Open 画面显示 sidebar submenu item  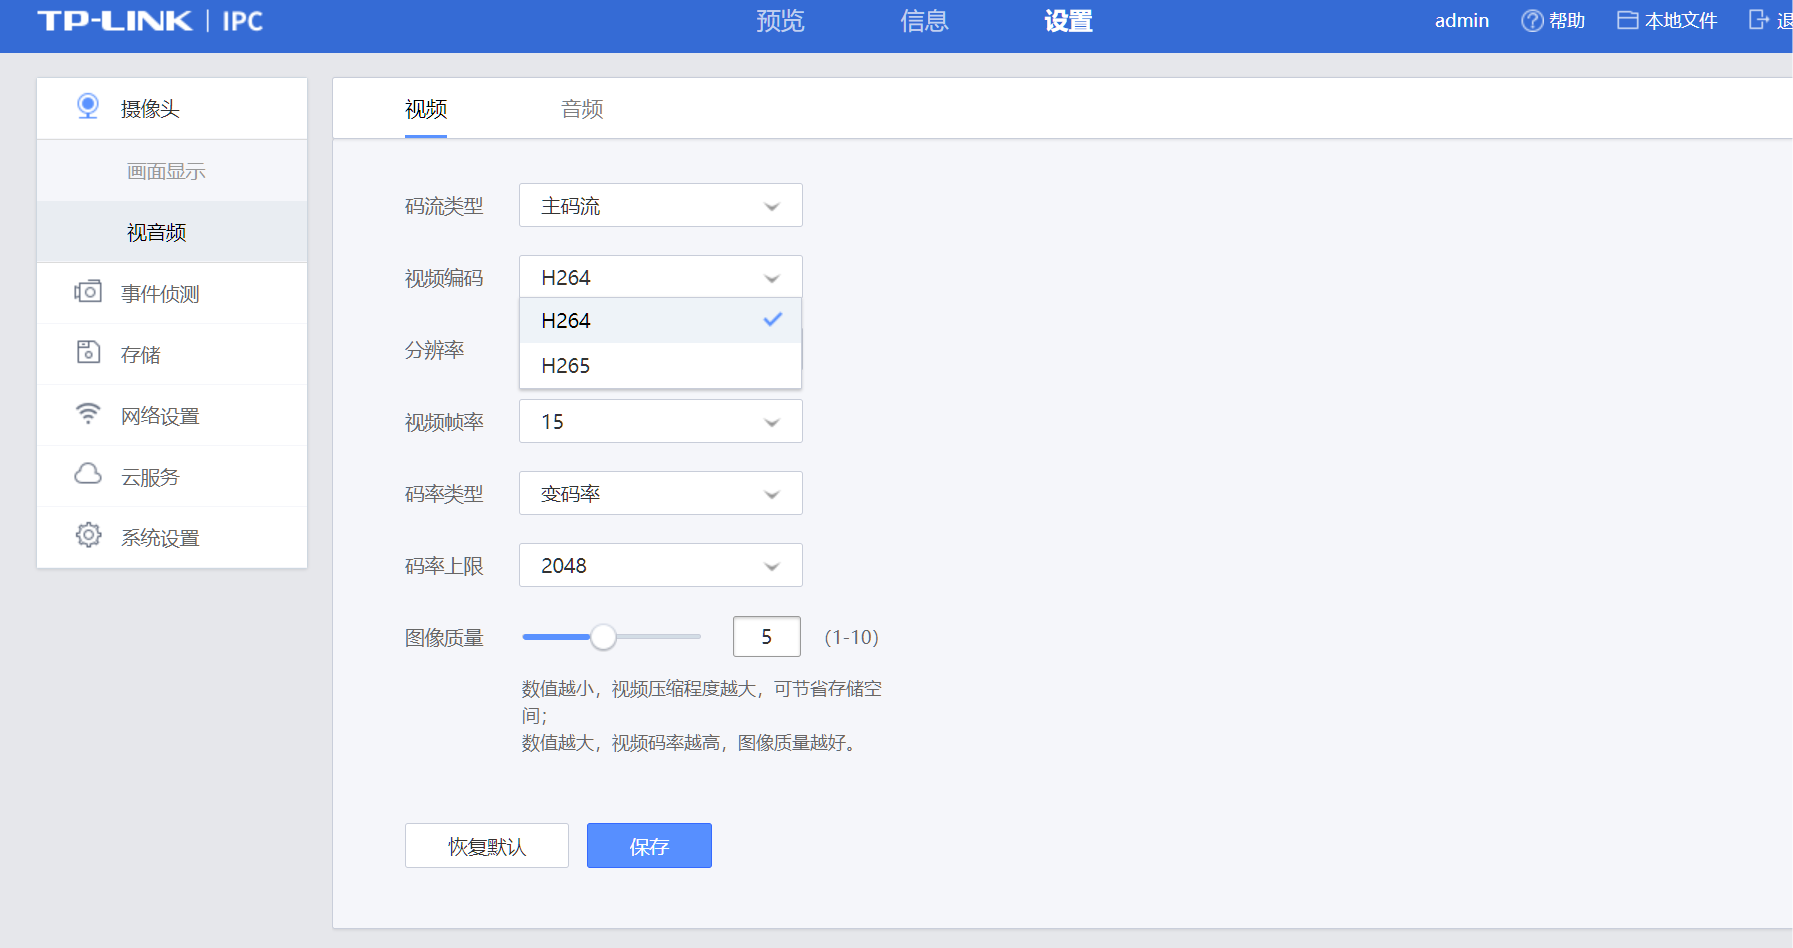pos(172,171)
